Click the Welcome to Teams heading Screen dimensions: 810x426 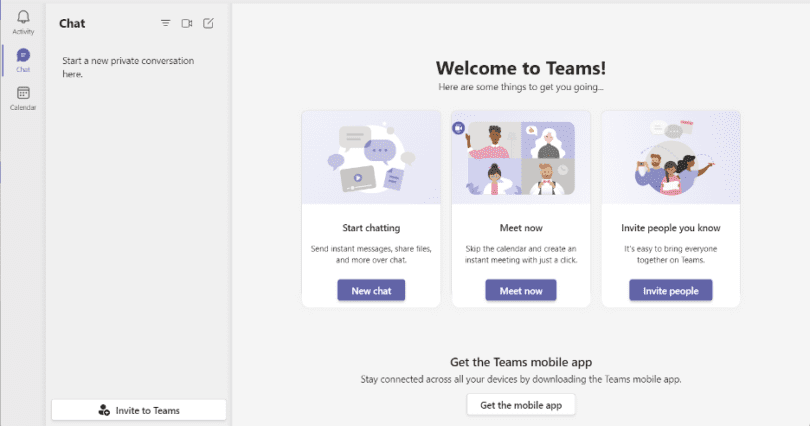(x=521, y=68)
